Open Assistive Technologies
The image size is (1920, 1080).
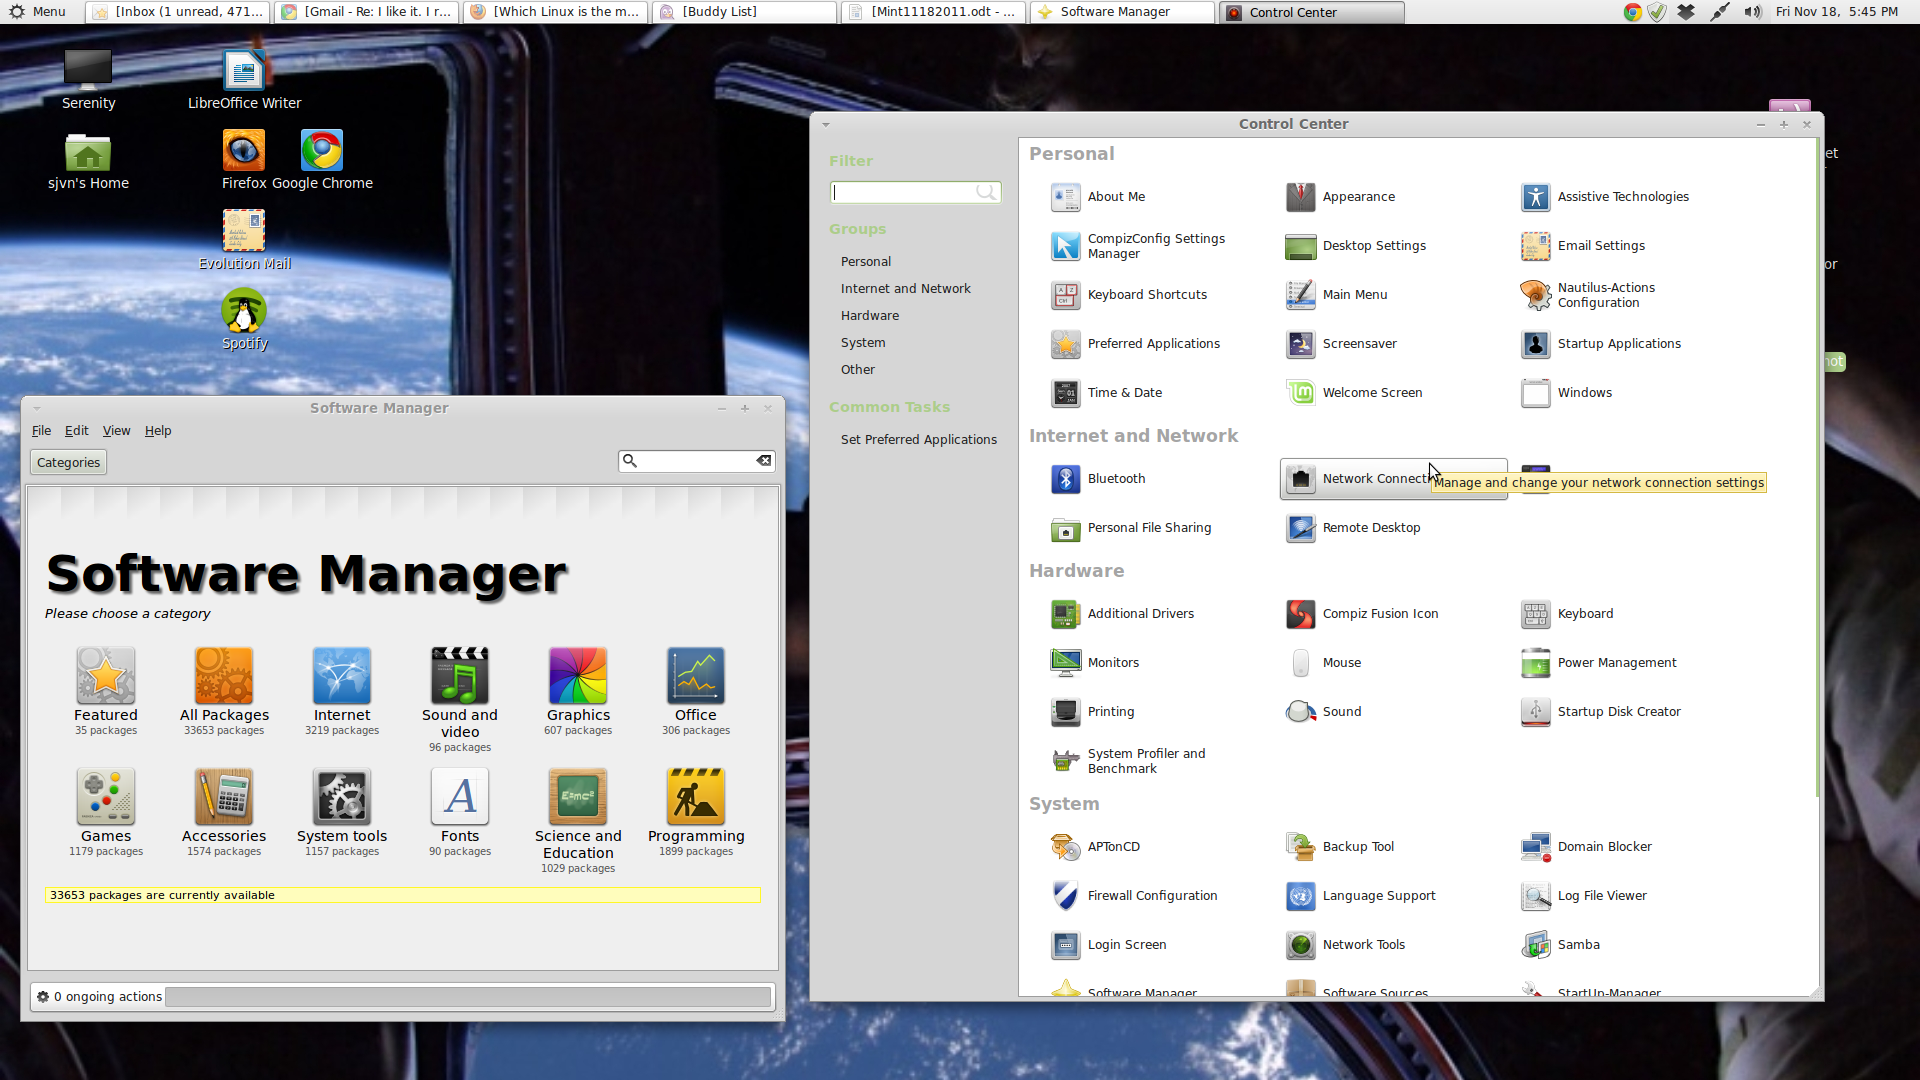[x=1605, y=197]
